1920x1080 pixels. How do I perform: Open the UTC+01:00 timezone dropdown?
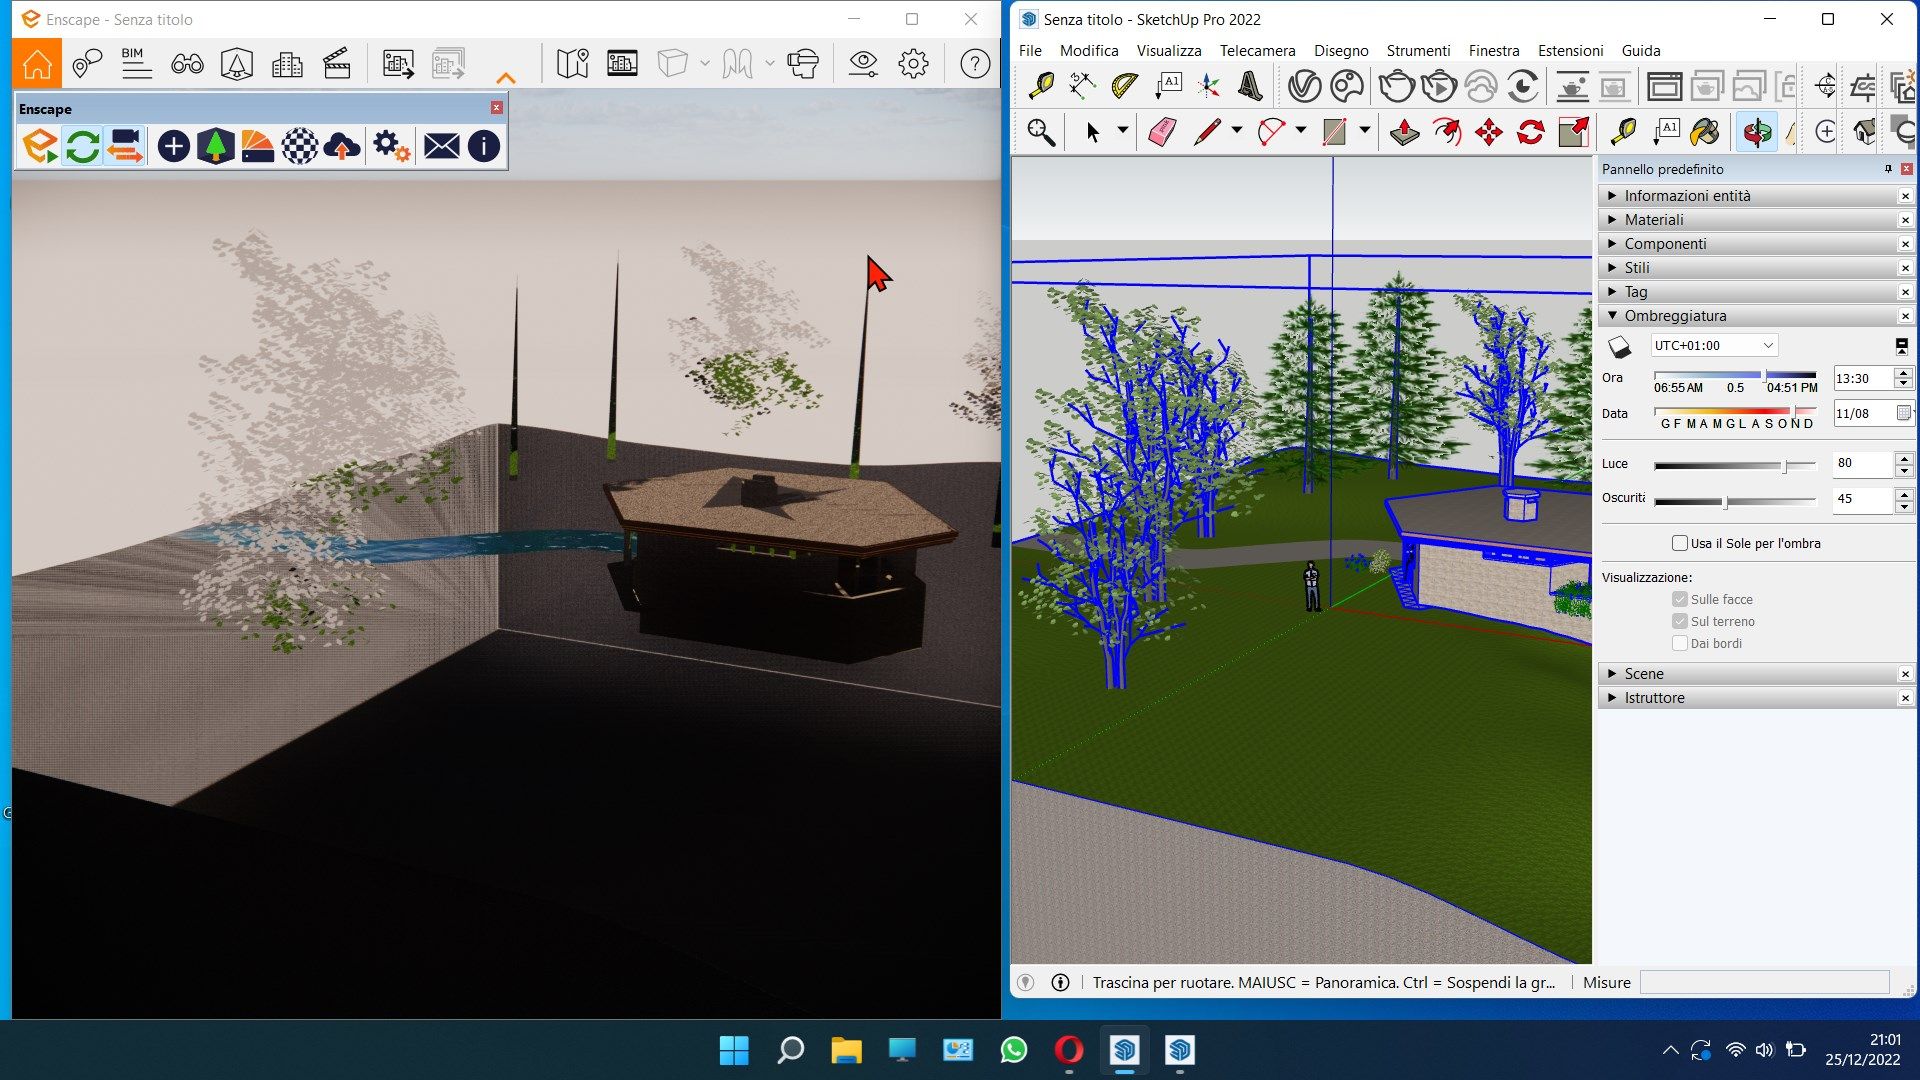pyautogui.click(x=1713, y=345)
